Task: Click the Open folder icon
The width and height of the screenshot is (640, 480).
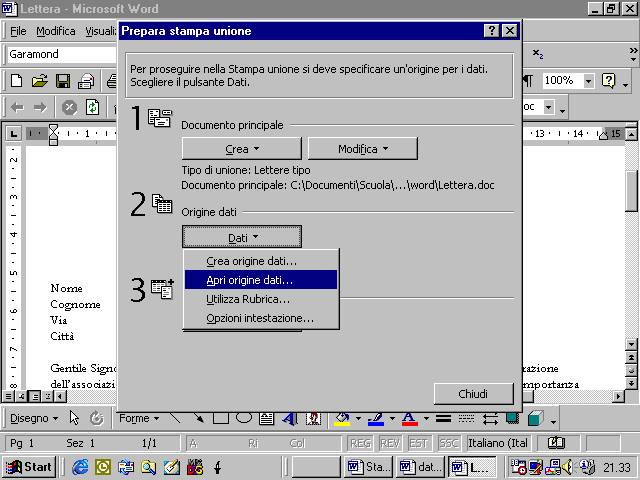Action: (x=40, y=80)
